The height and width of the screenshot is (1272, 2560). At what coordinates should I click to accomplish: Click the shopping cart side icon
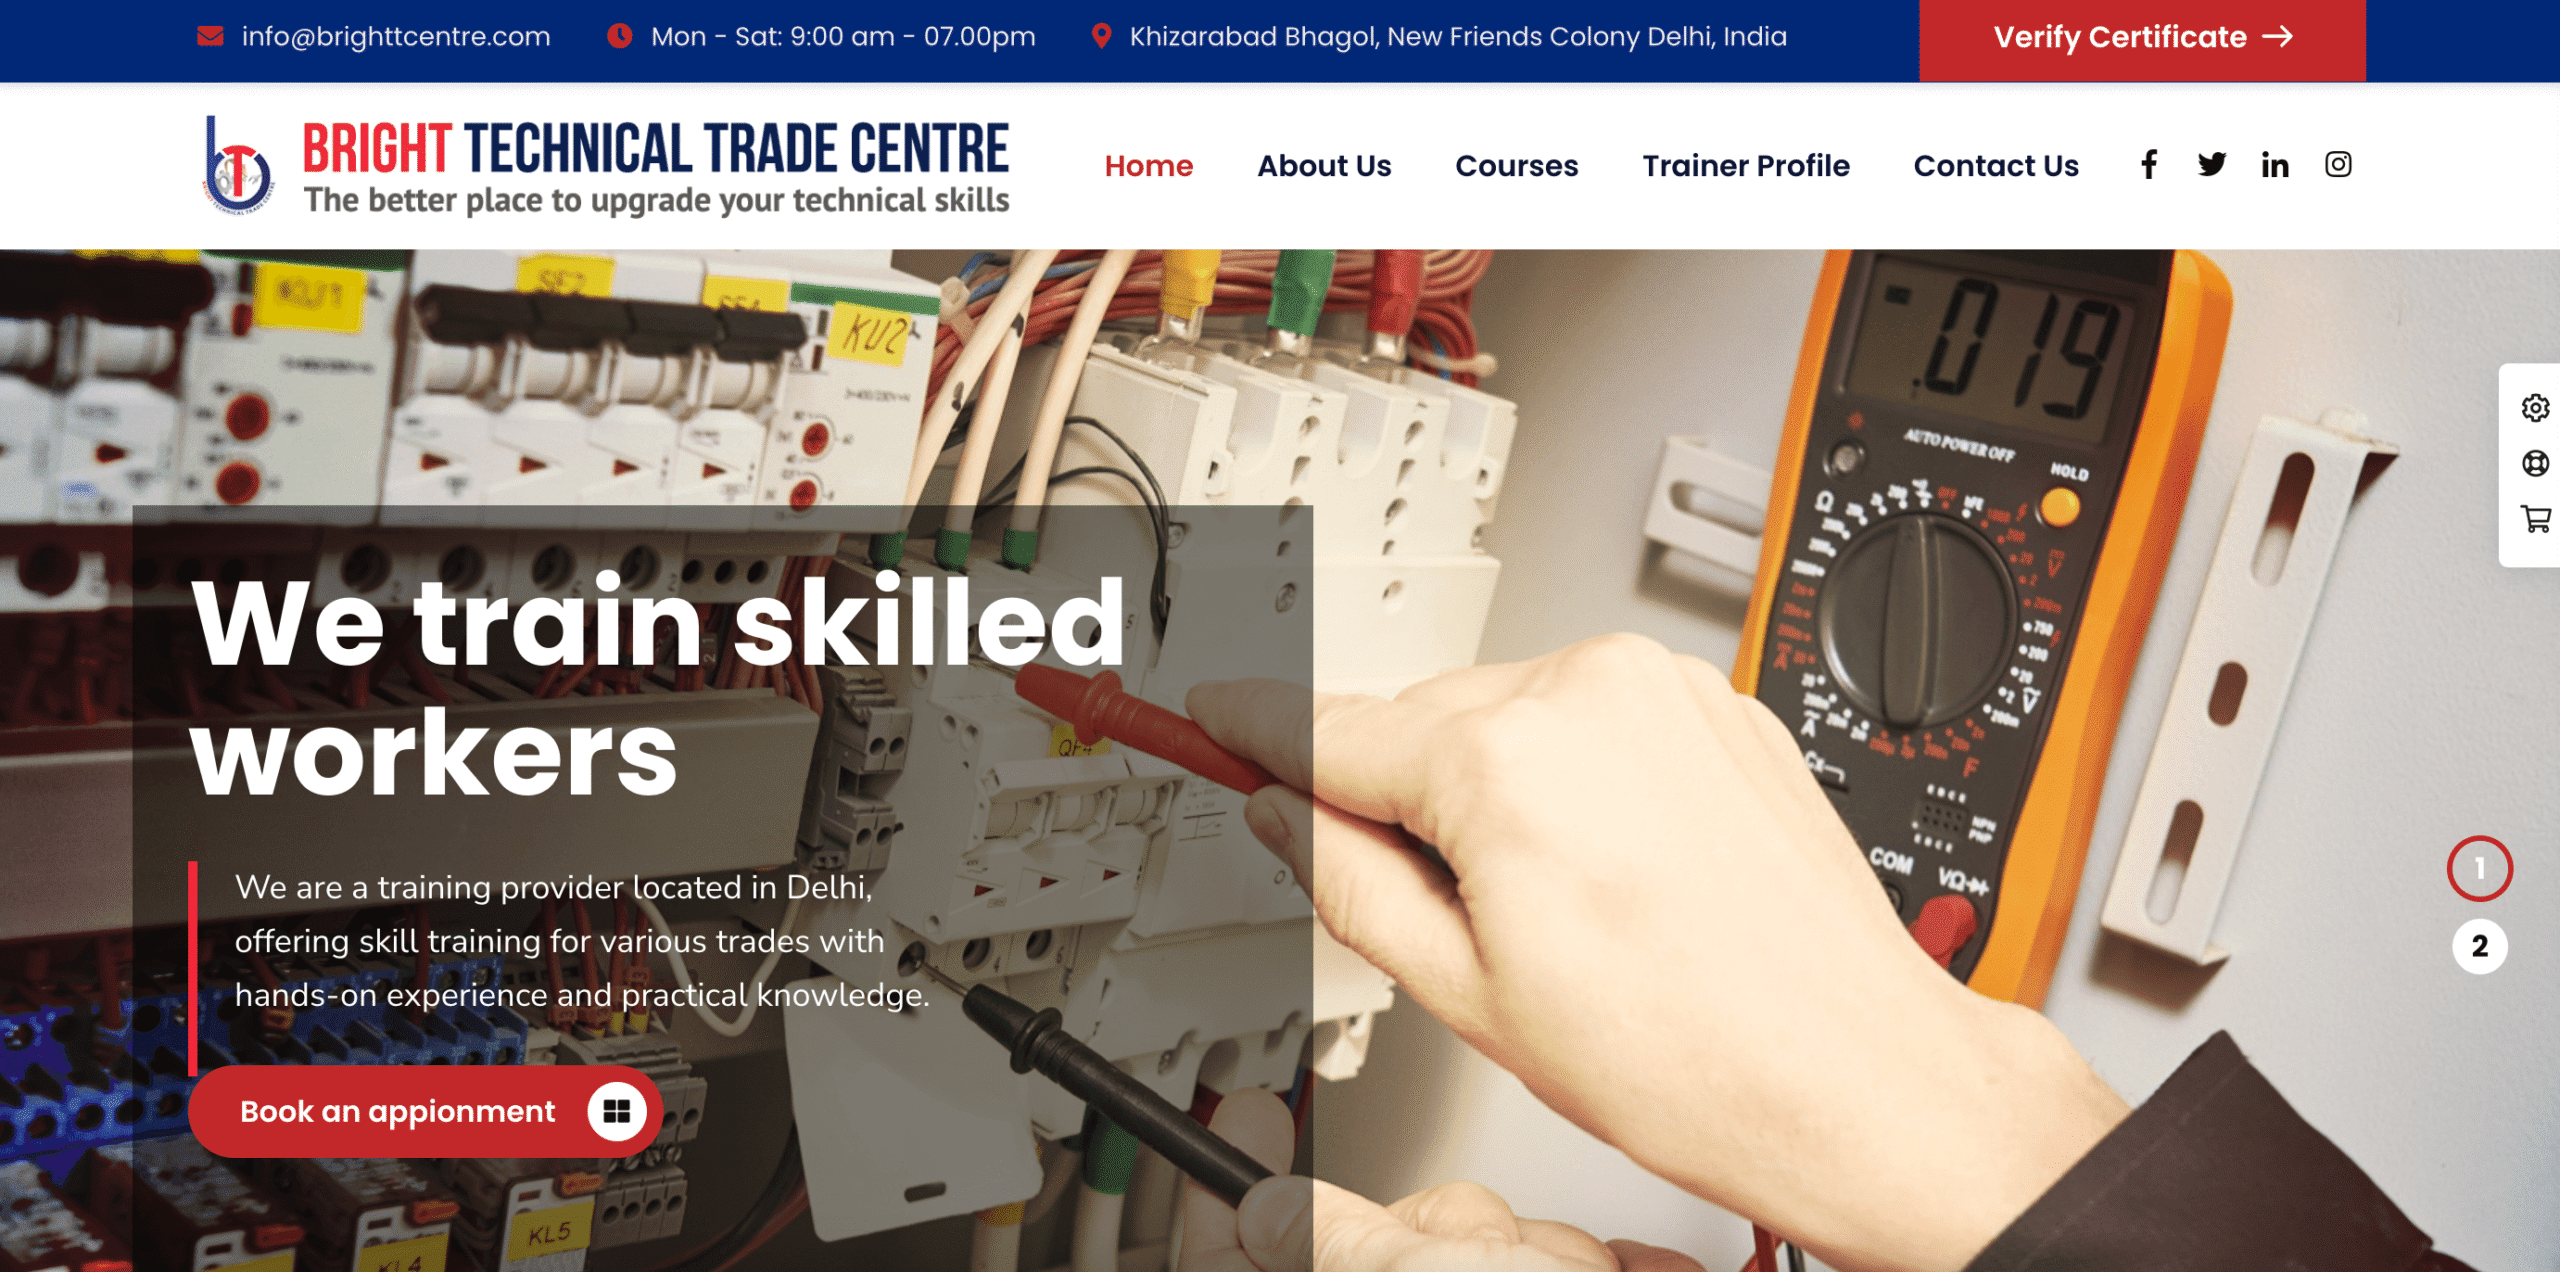[x=2535, y=520]
